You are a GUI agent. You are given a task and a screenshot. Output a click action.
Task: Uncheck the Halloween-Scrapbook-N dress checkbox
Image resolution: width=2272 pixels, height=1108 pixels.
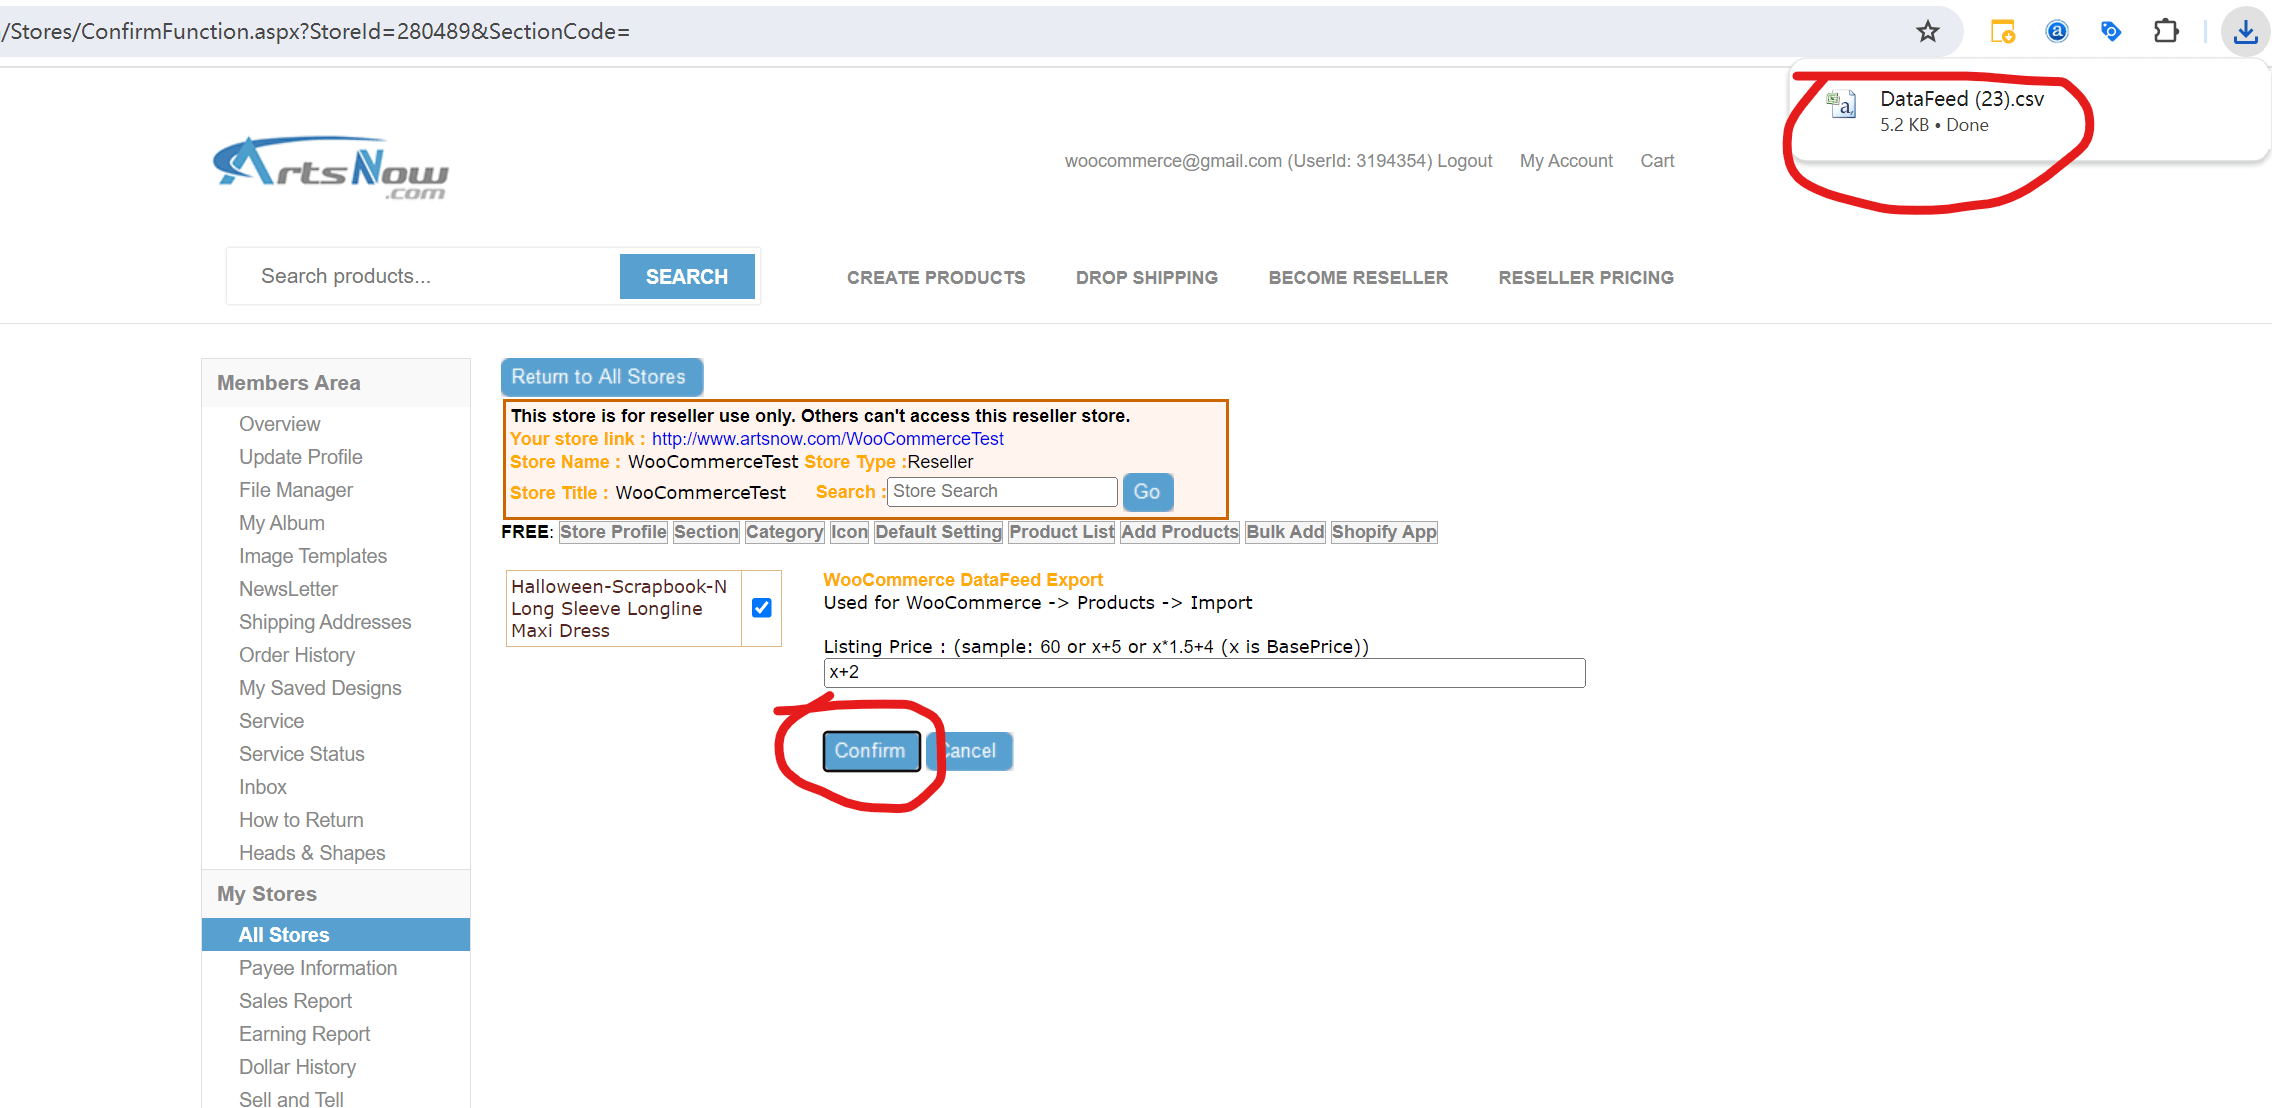pos(761,608)
